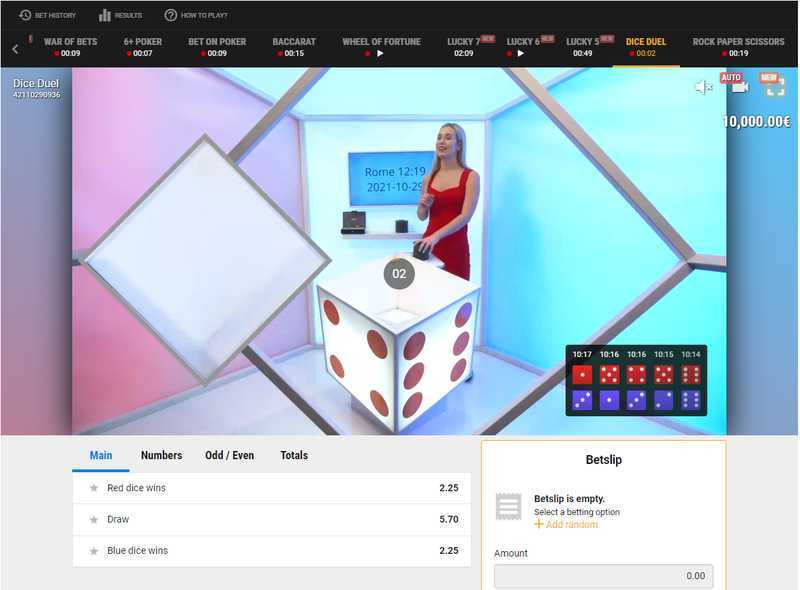Click the plus icon for Add random
Image resolution: width=800 pixels, height=590 pixels.
(538, 524)
